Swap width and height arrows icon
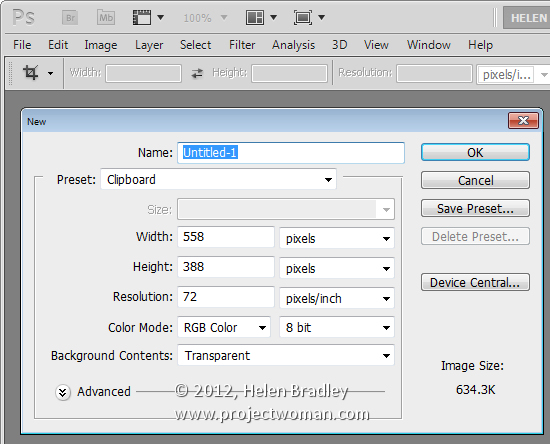Screen dimensions: 550x444 (197, 73)
